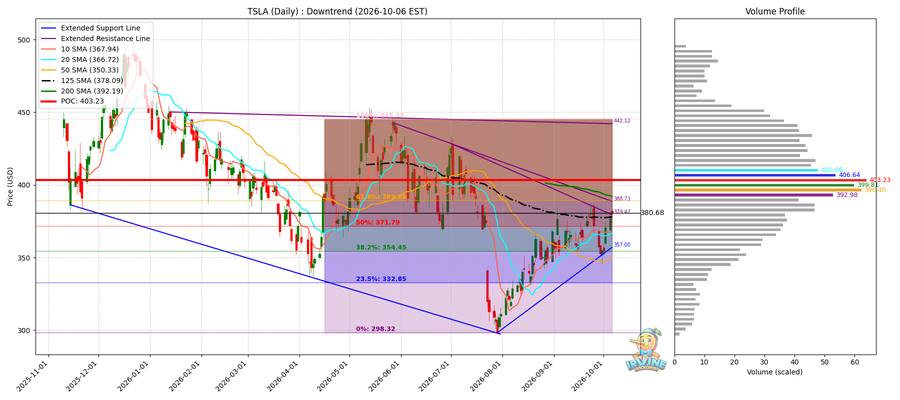
Task: Click the Extended Resistance Line legend entry
Action: tap(94, 38)
